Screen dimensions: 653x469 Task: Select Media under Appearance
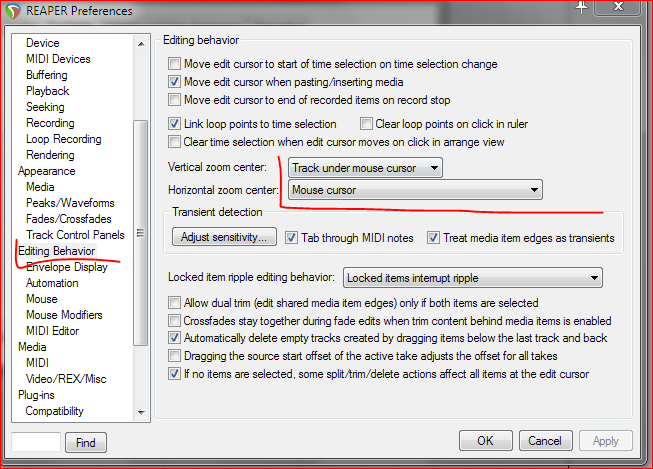[x=40, y=187]
